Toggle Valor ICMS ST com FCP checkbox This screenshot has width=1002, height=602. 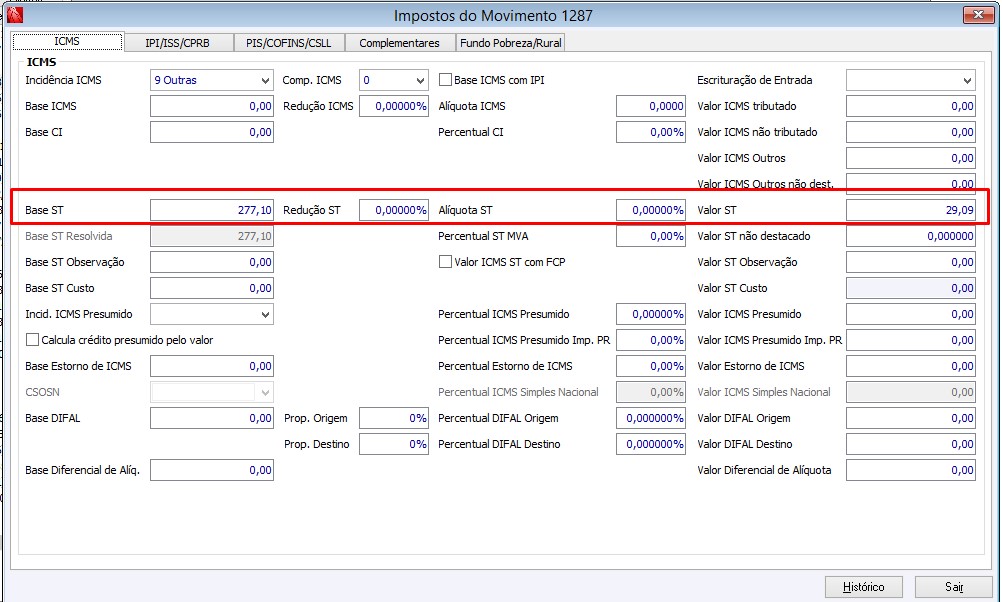445,262
